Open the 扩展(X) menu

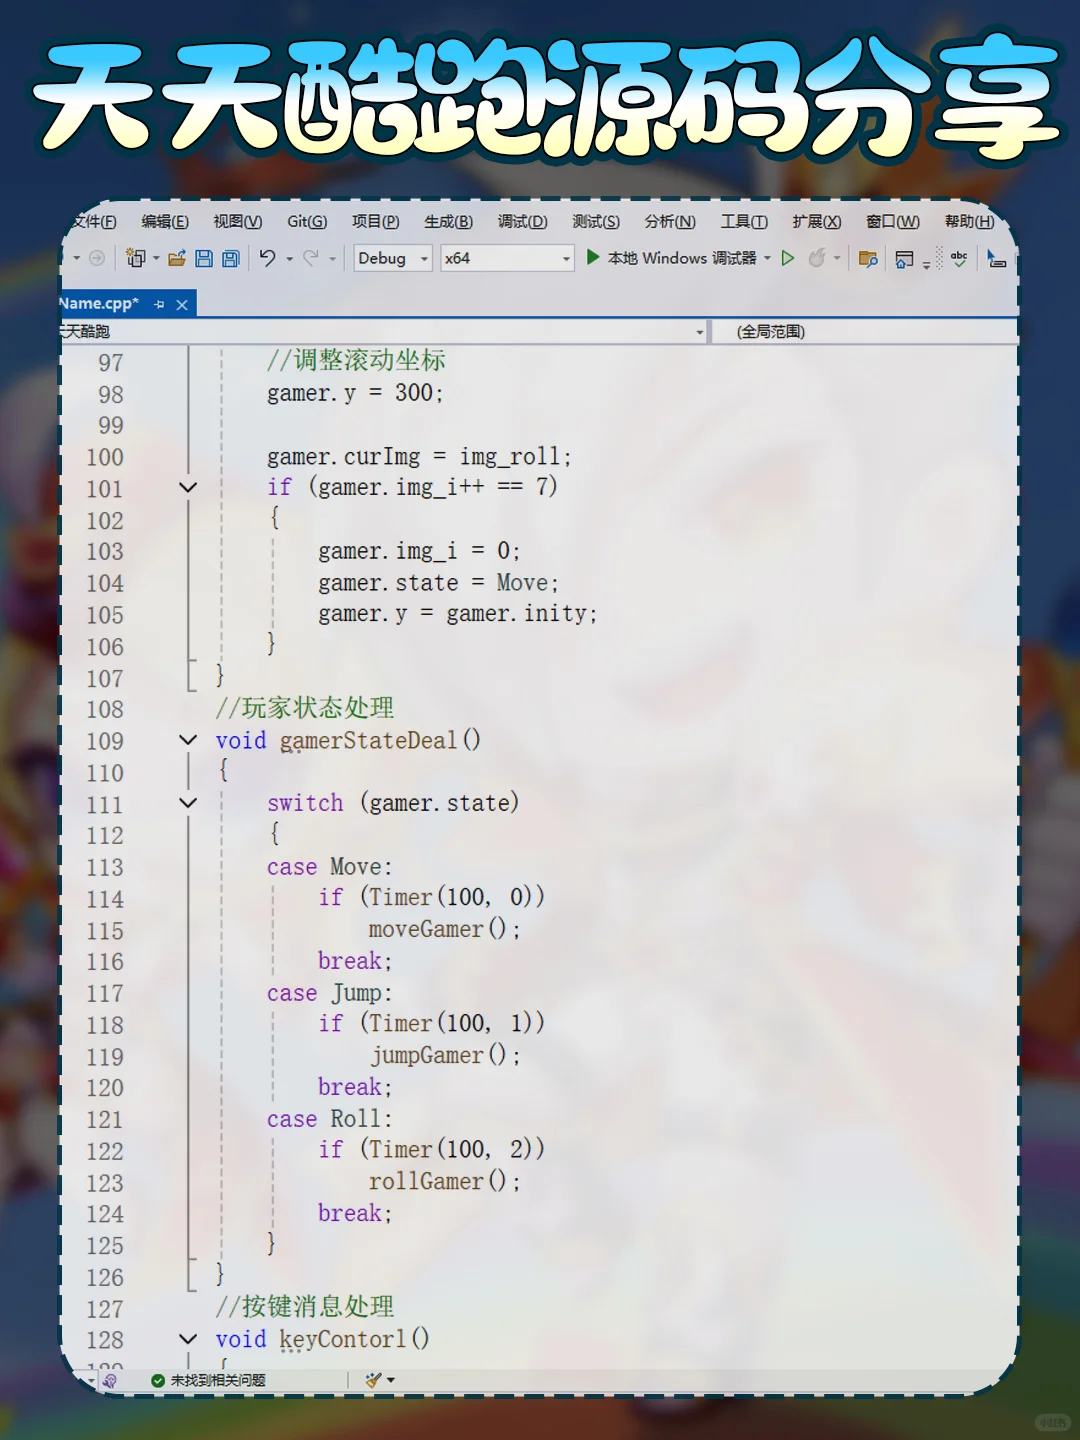[x=817, y=222]
